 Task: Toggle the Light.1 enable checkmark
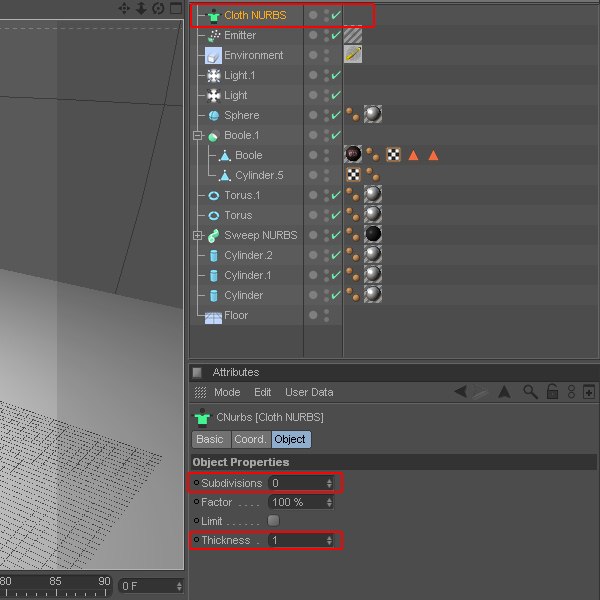(x=336, y=75)
